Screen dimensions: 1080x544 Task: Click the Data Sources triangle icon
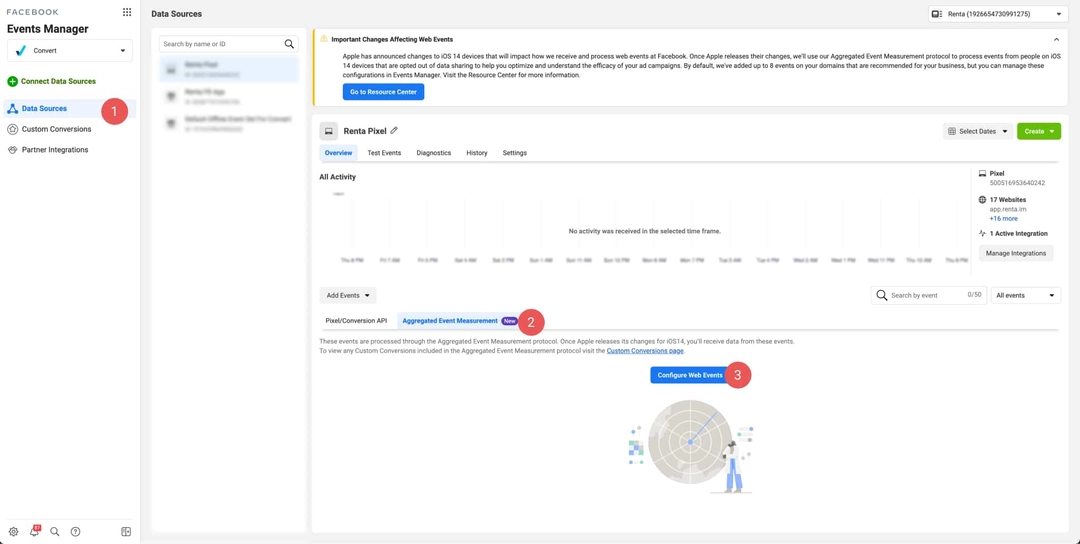coord(12,108)
